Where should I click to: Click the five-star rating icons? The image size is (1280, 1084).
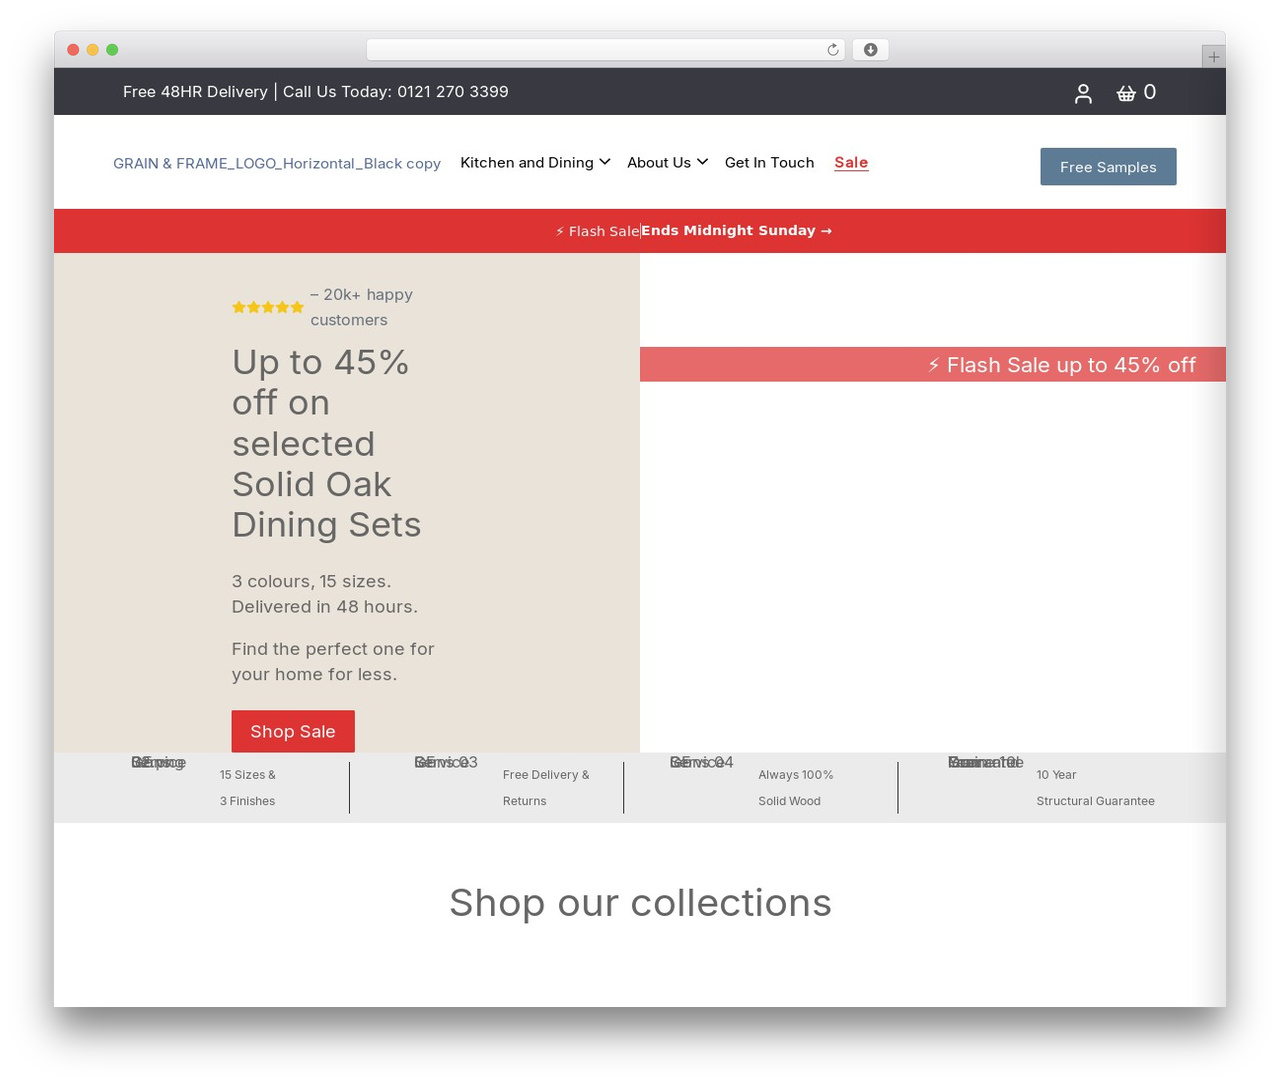click(268, 307)
